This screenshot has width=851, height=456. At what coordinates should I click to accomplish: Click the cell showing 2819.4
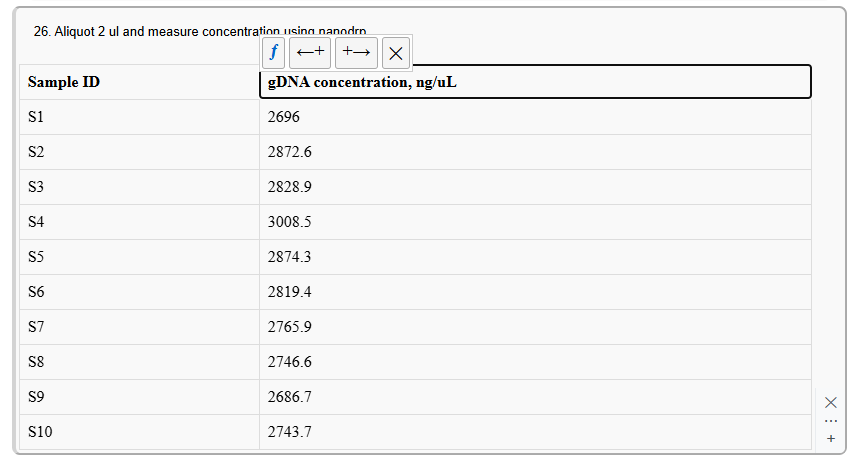click(534, 292)
